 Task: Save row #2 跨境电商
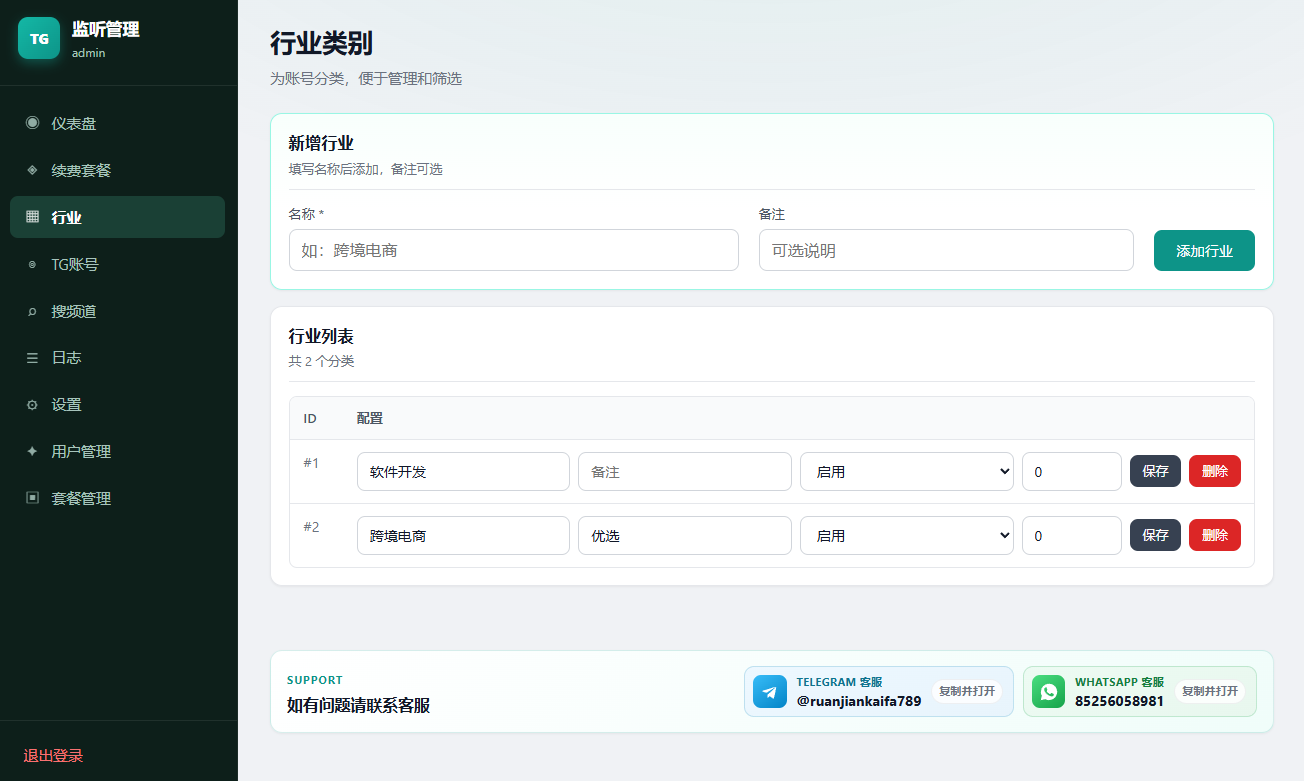1155,535
